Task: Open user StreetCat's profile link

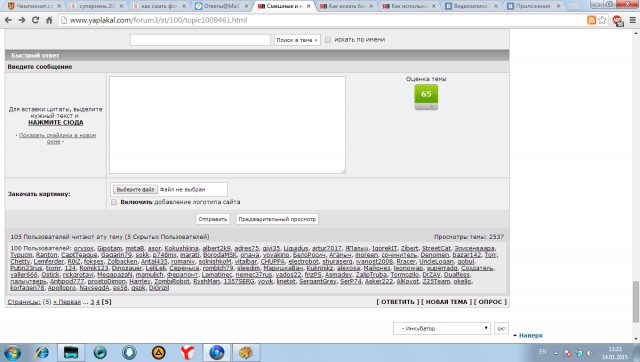Action: 436,248
